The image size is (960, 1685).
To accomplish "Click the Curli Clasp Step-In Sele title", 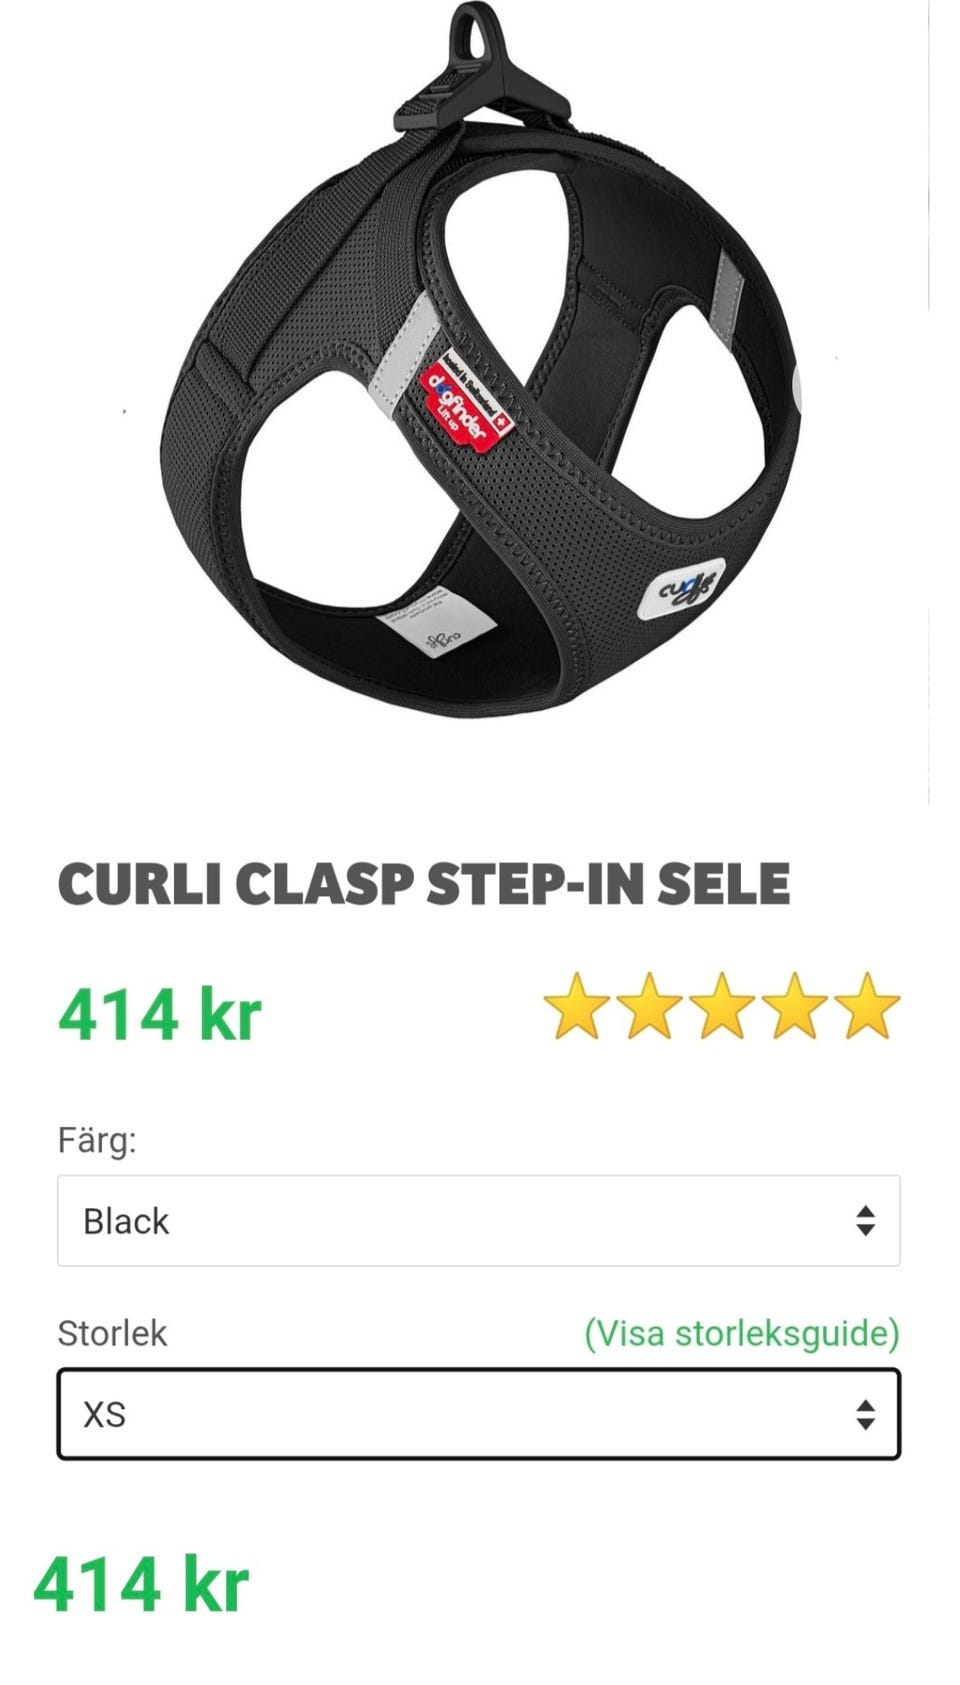I will tap(424, 884).
